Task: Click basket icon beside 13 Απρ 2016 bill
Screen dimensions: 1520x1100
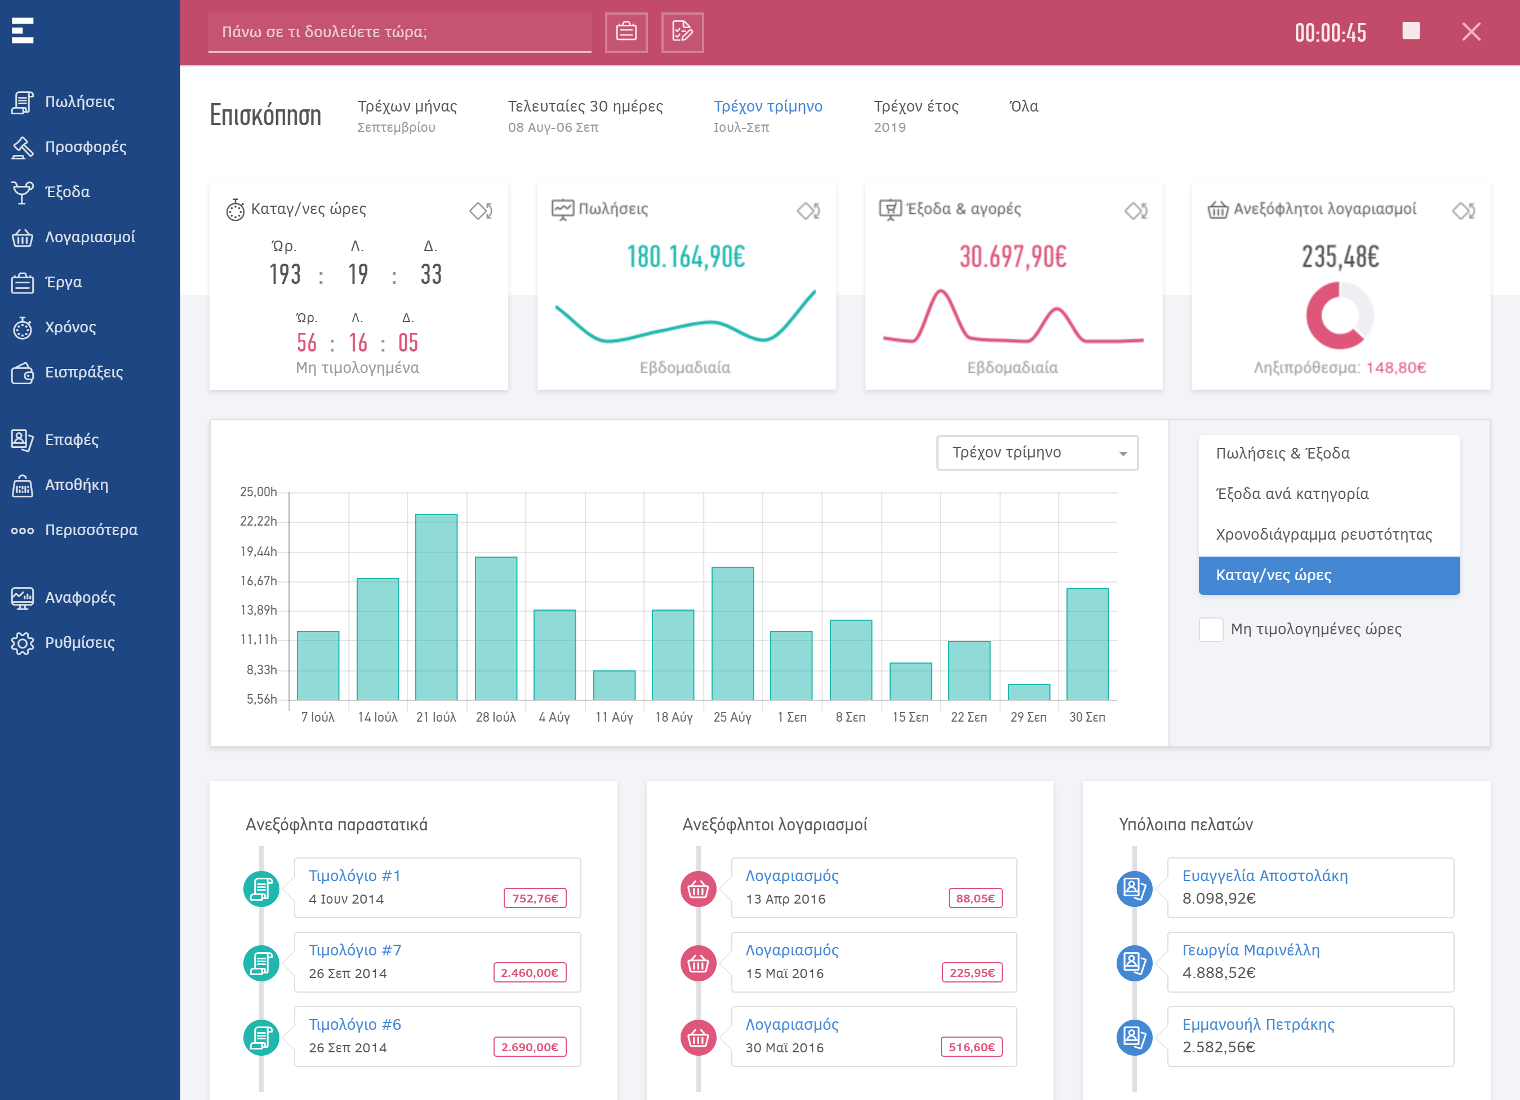Action: pyautogui.click(x=698, y=888)
